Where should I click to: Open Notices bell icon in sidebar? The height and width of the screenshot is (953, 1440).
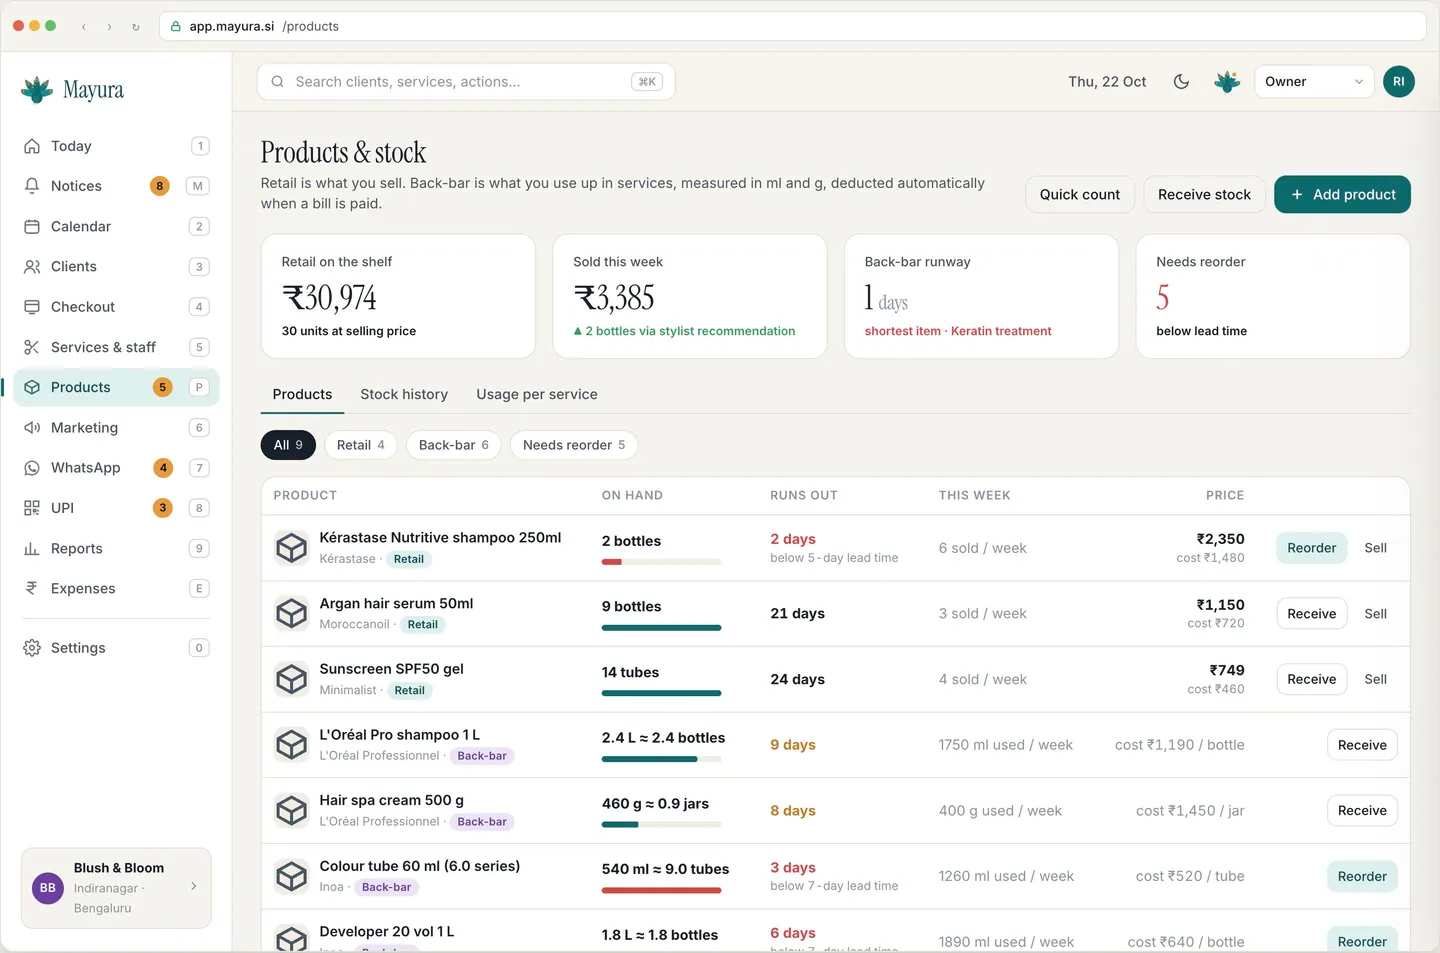coord(32,186)
